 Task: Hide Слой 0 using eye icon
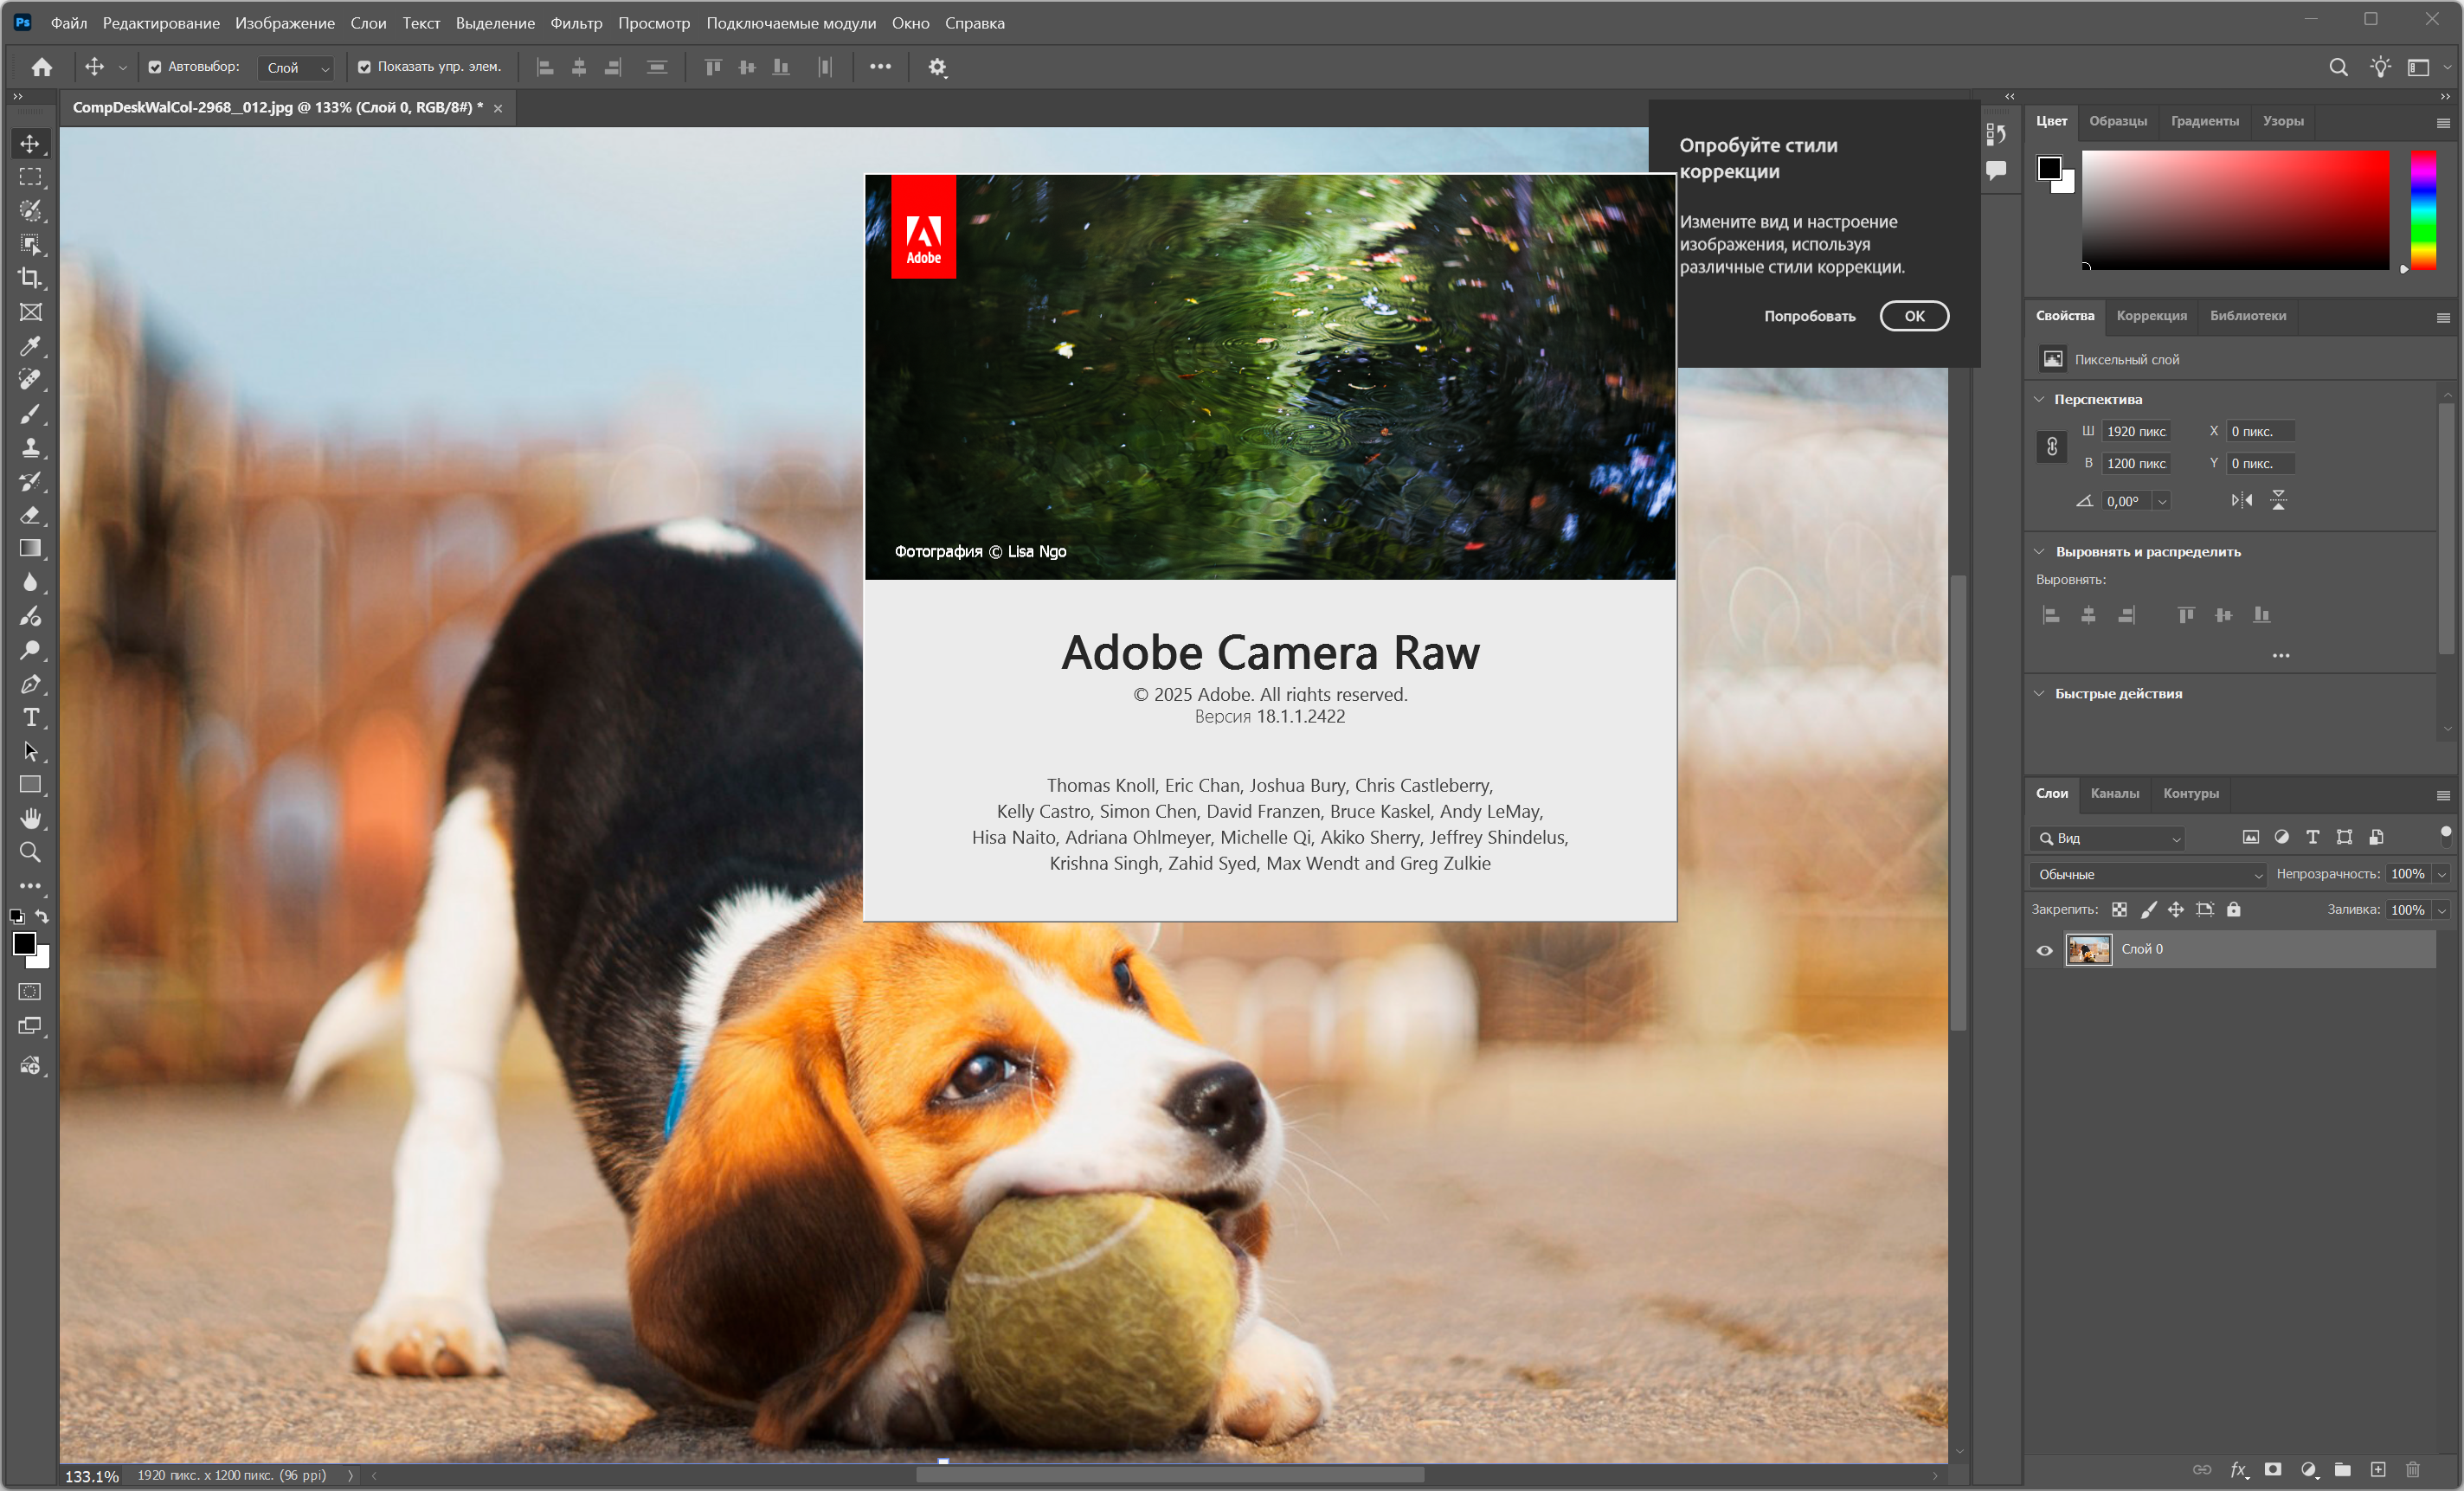[x=2044, y=950]
